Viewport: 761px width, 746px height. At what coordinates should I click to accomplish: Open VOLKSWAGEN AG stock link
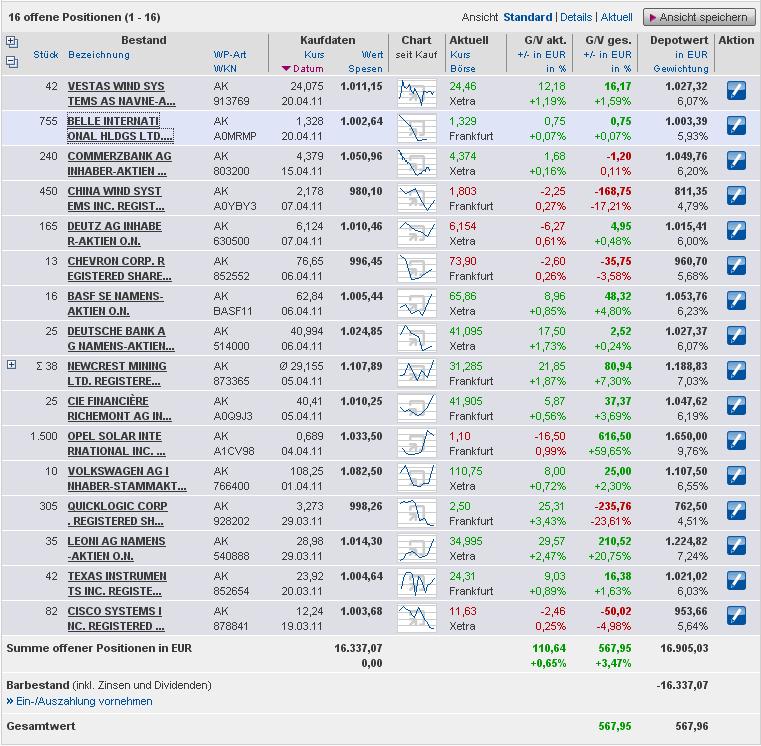(127, 478)
